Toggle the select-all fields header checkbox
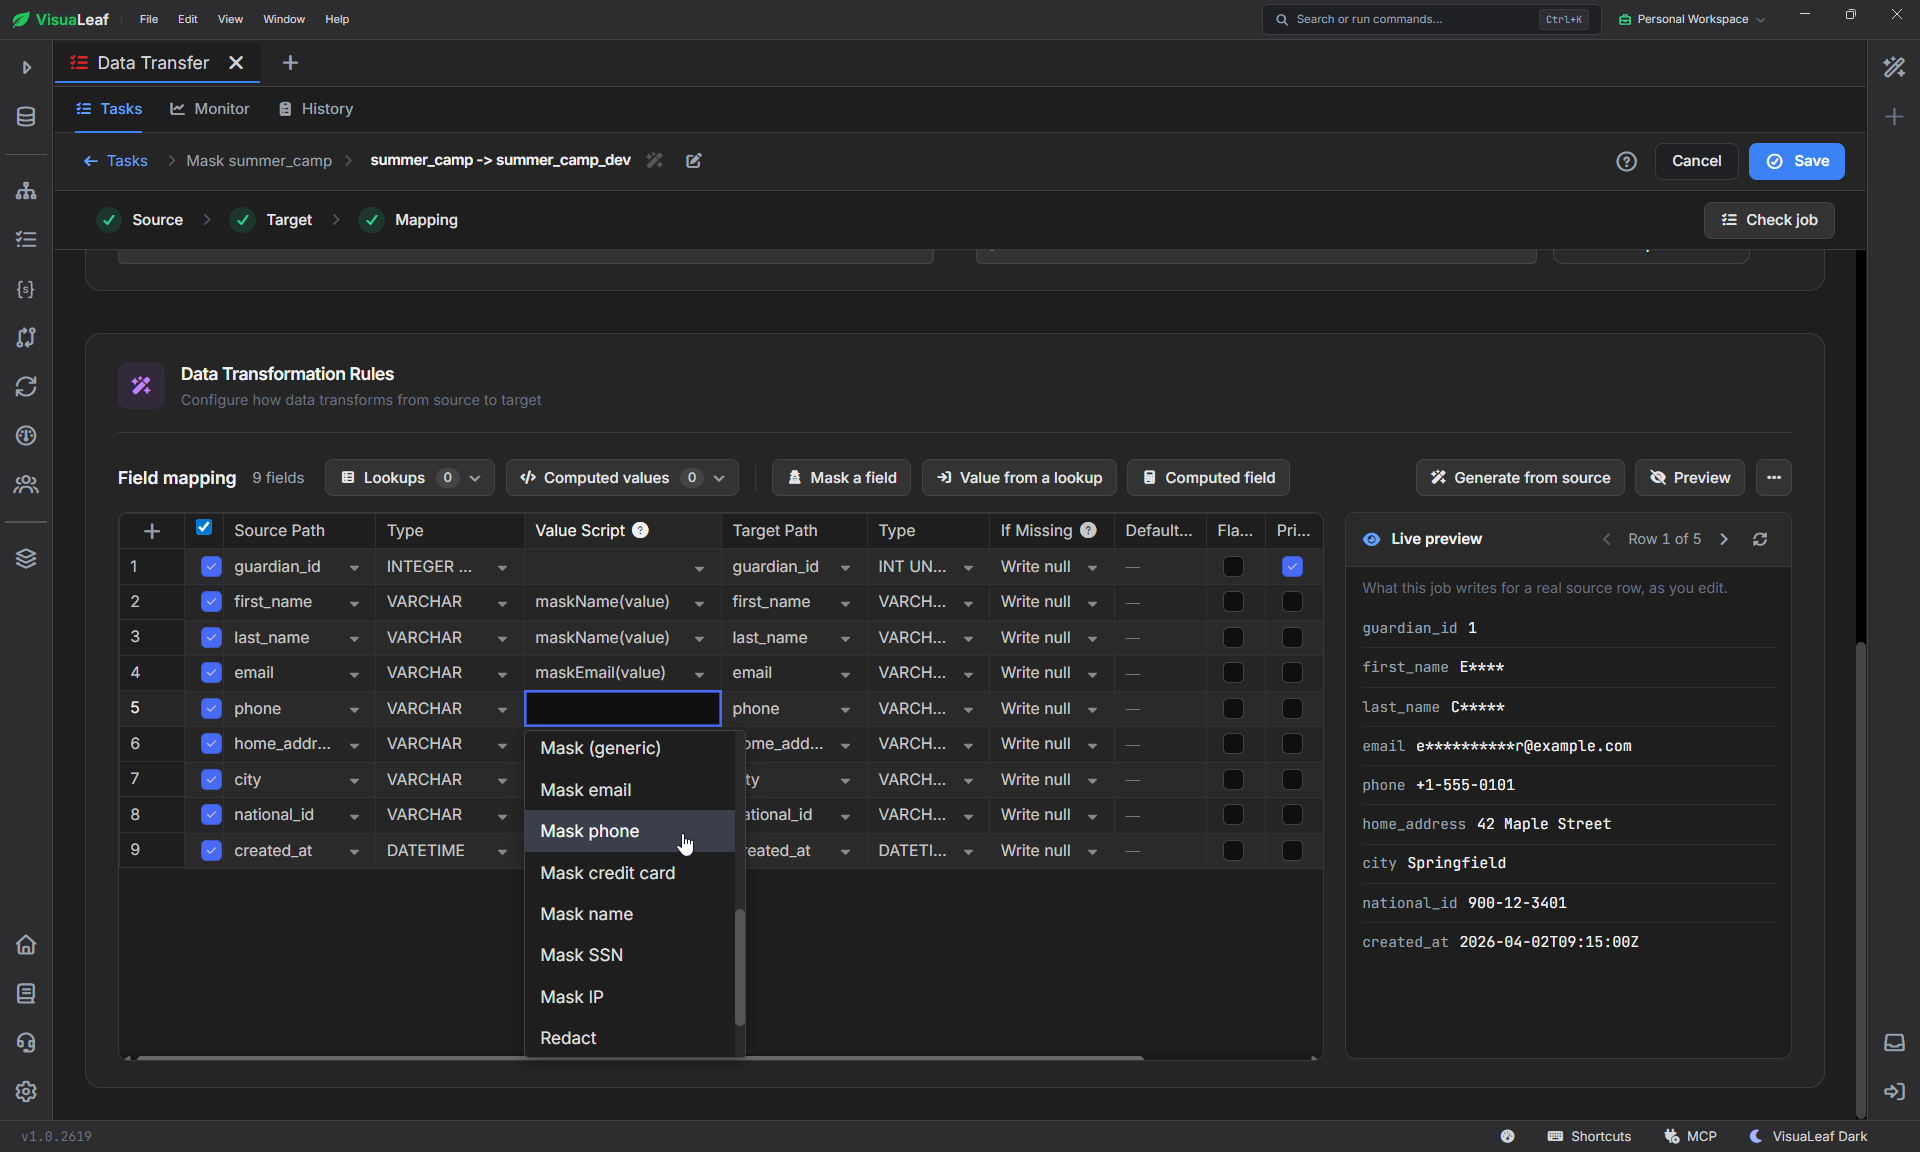The image size is (1920, 1152). pyautogui.click(x=204, y=527)
